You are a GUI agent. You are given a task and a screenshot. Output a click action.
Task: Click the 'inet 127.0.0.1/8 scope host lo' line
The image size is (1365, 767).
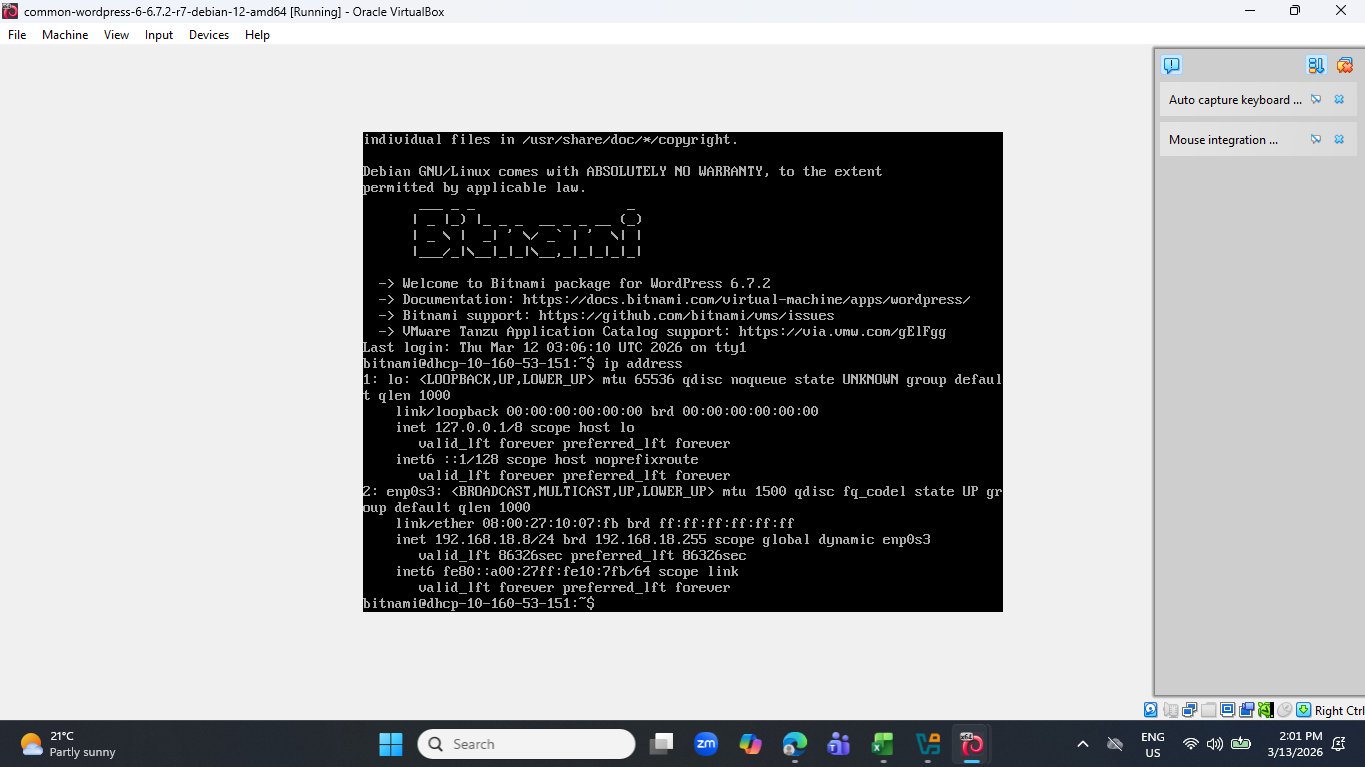515,428
